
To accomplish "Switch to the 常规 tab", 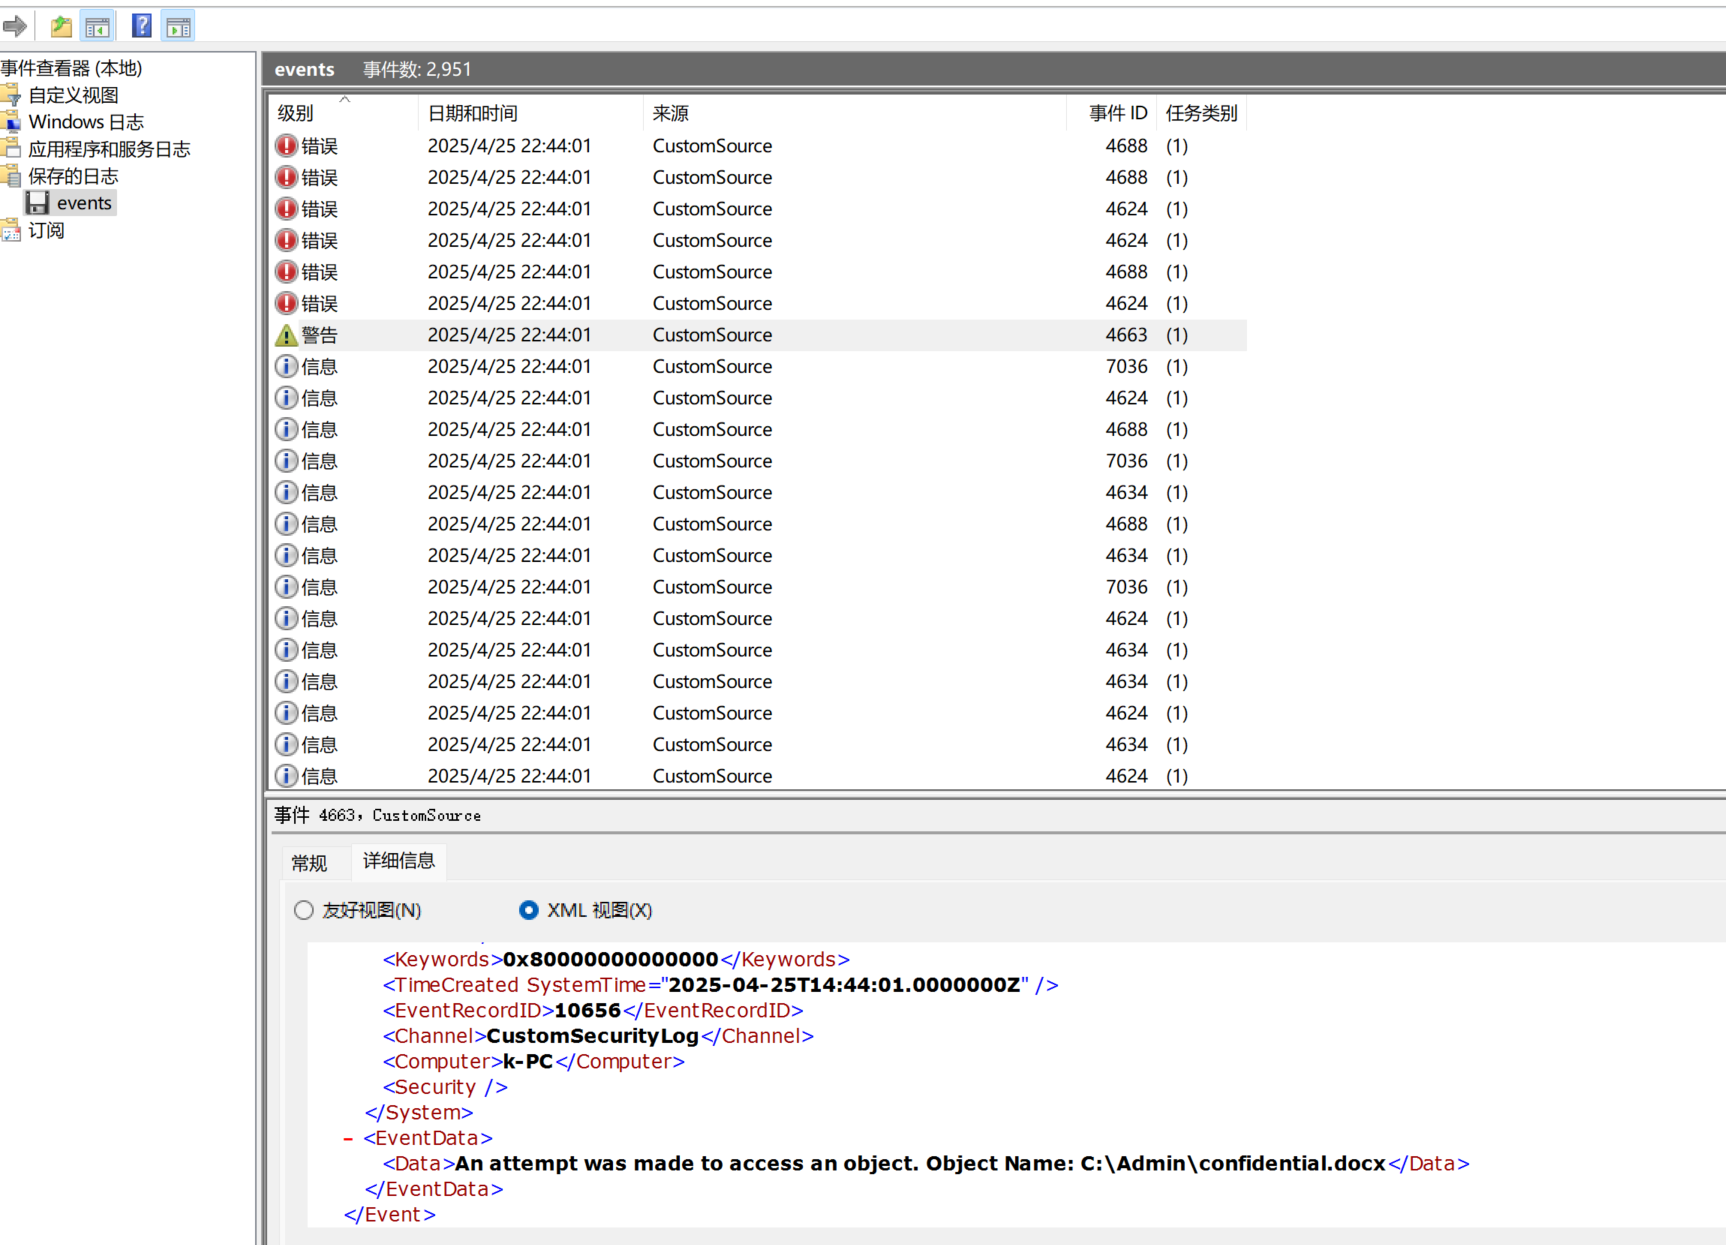I will pos(309,863).
